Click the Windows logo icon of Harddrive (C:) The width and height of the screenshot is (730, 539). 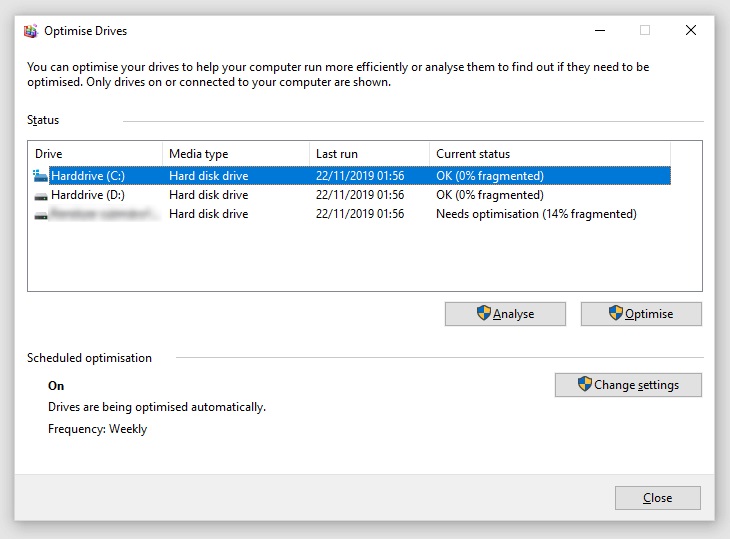[41, 176]
